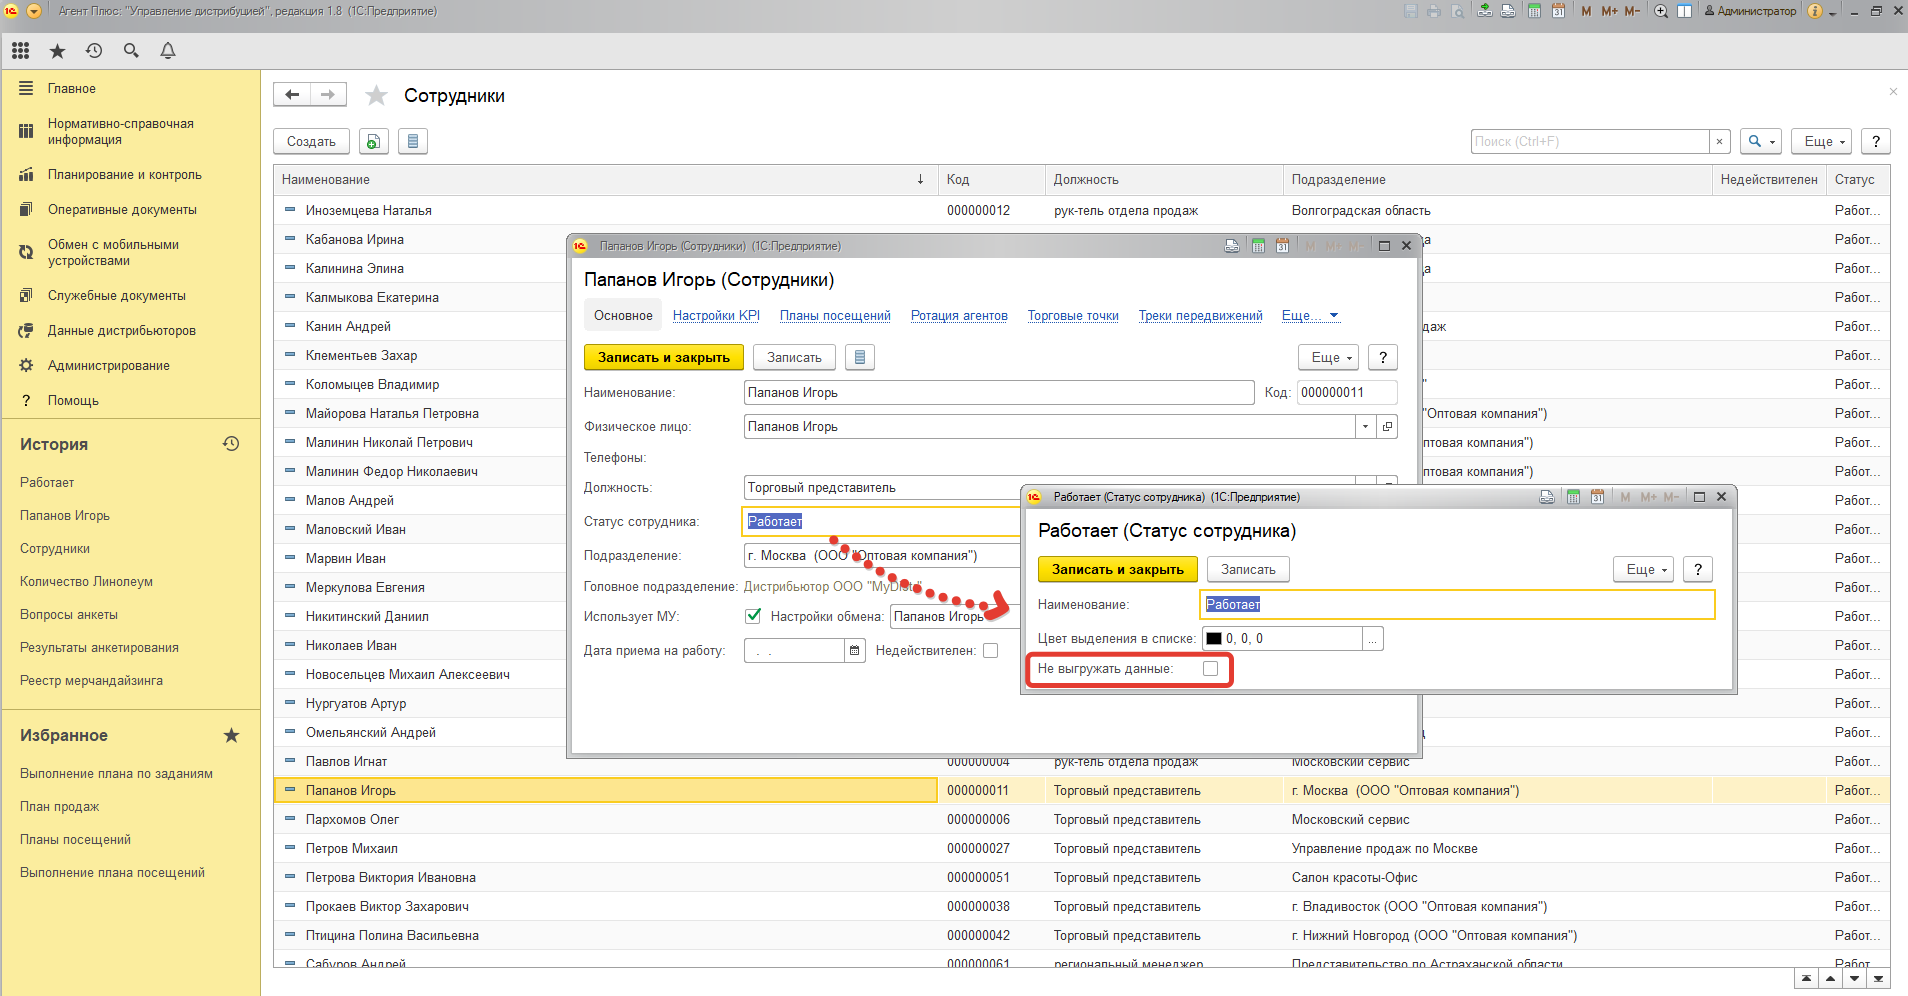Viewport: 1908px width, 996px height.
Task: Click the History panel clock icon in sidebar
Action: pyautogui.click(x=231, y=443)
